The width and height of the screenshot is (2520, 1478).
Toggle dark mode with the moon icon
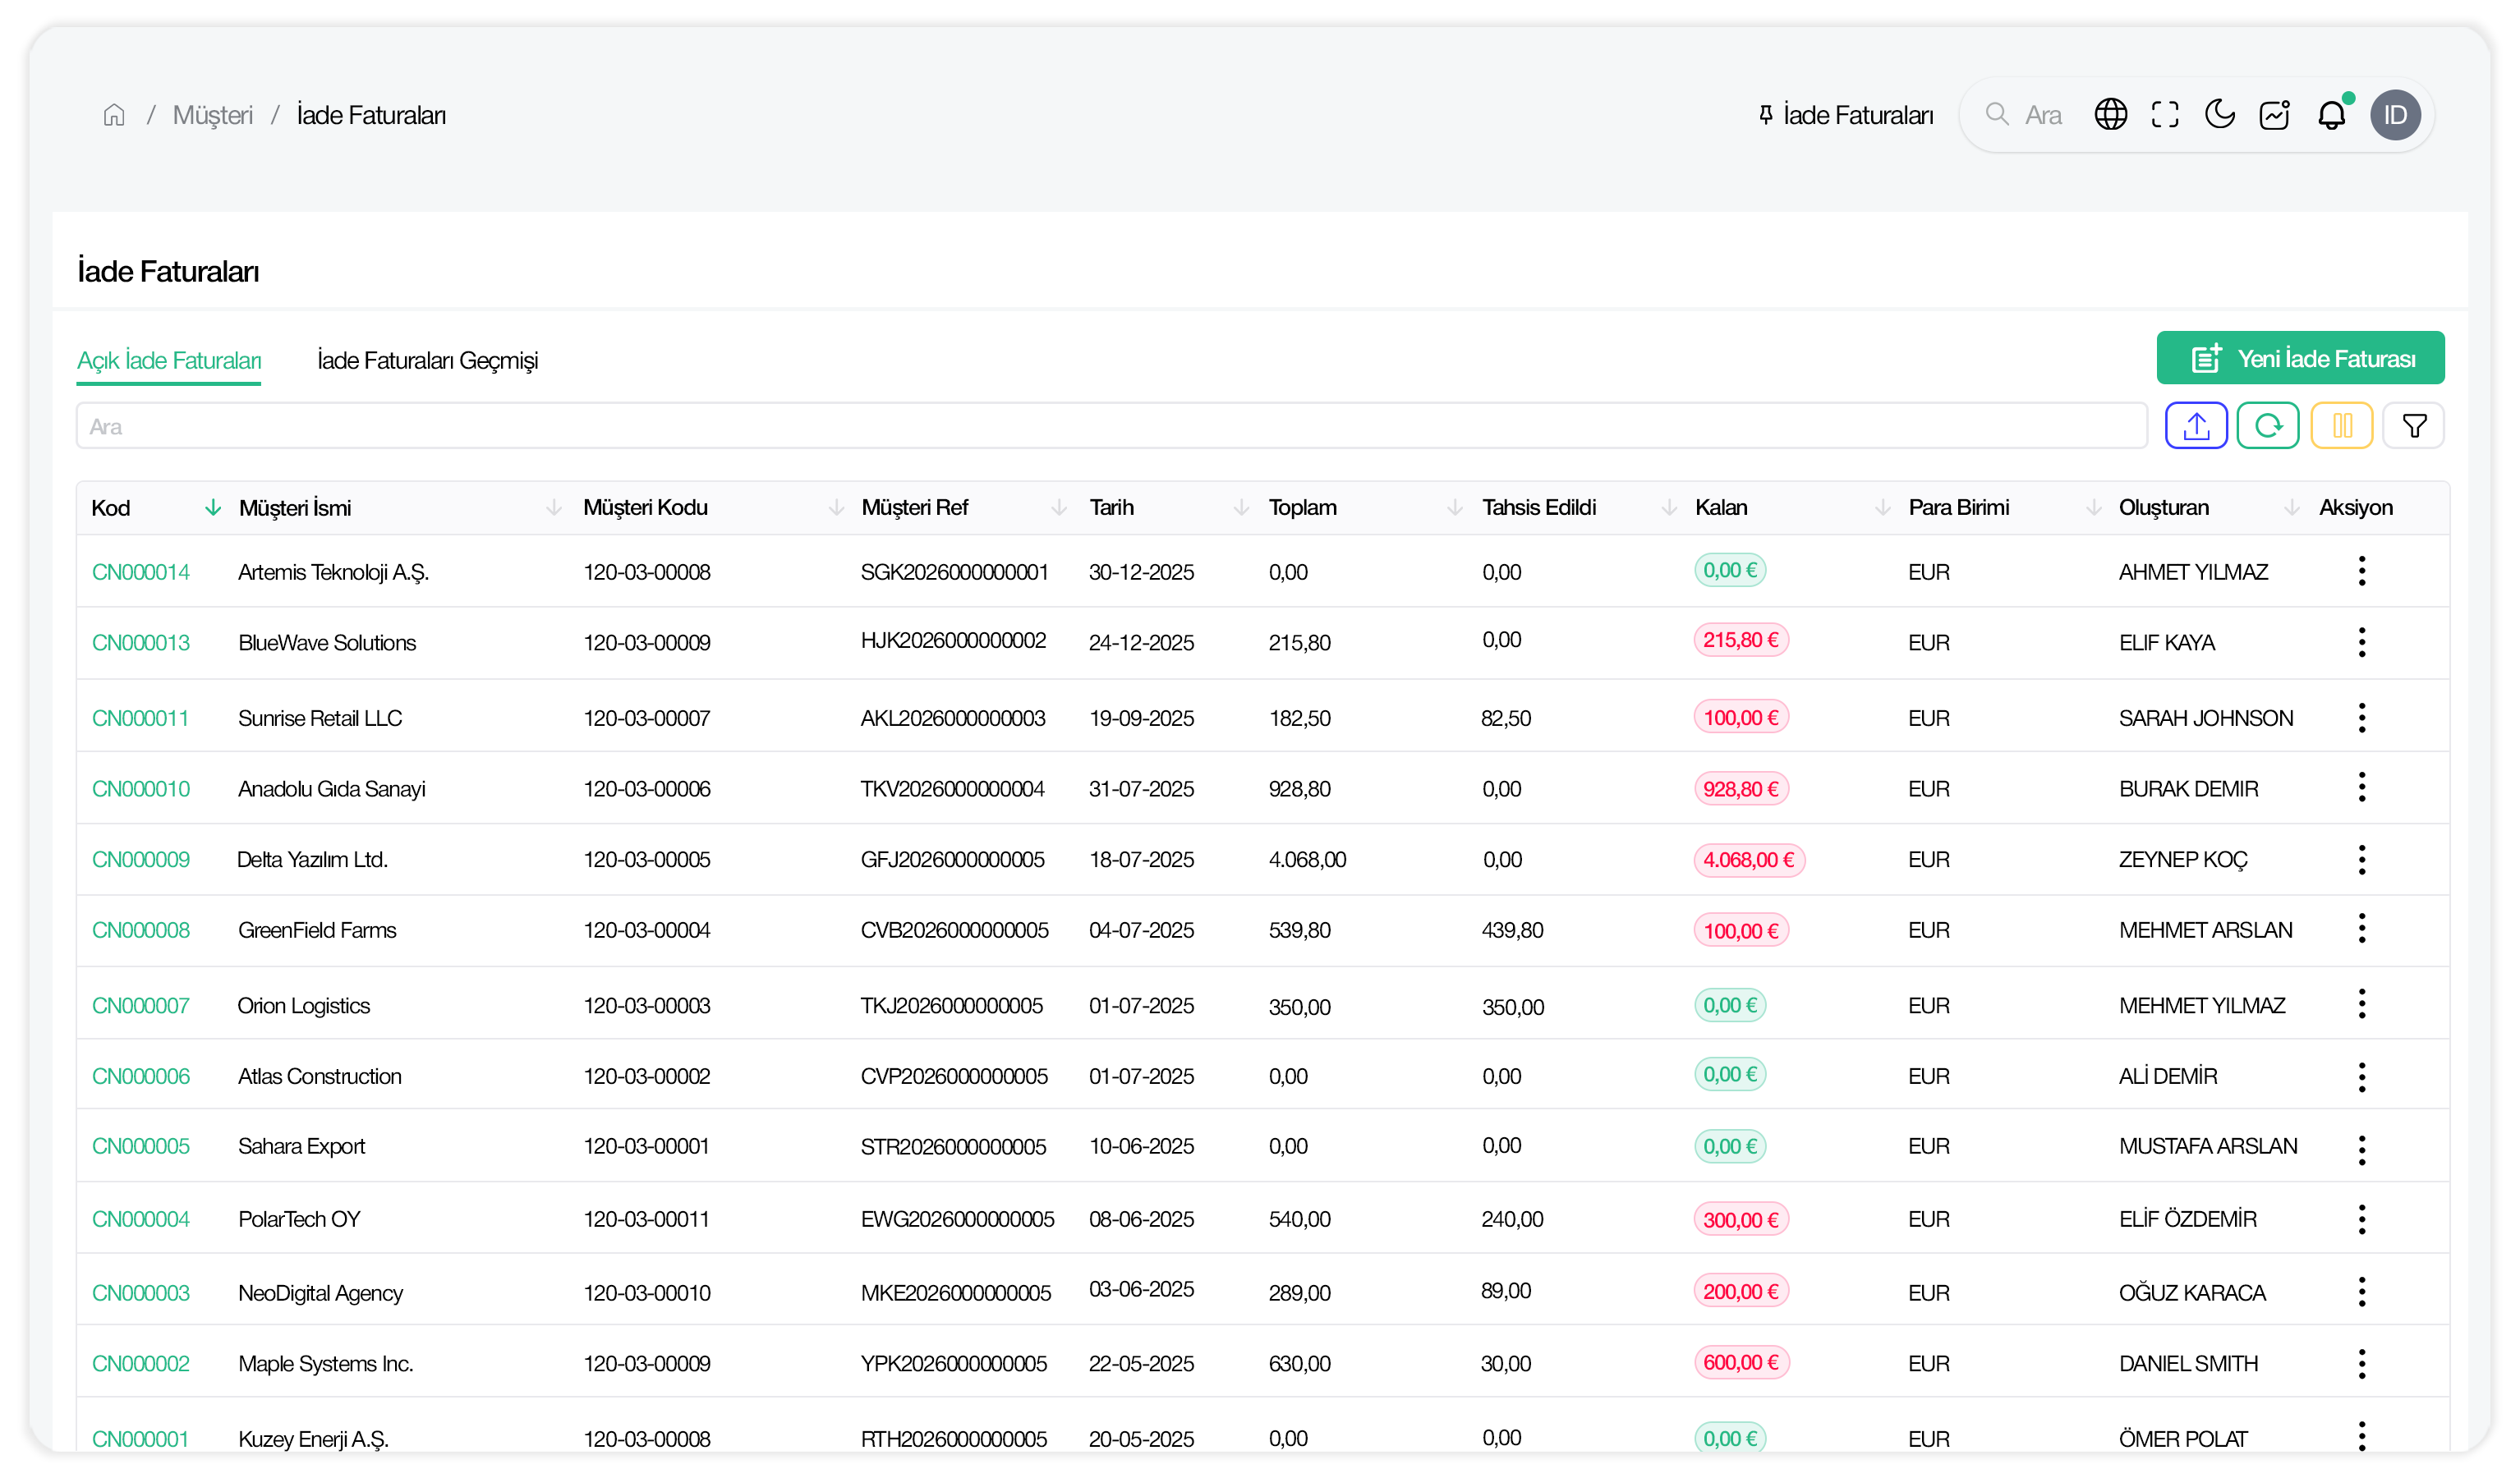2219,114
